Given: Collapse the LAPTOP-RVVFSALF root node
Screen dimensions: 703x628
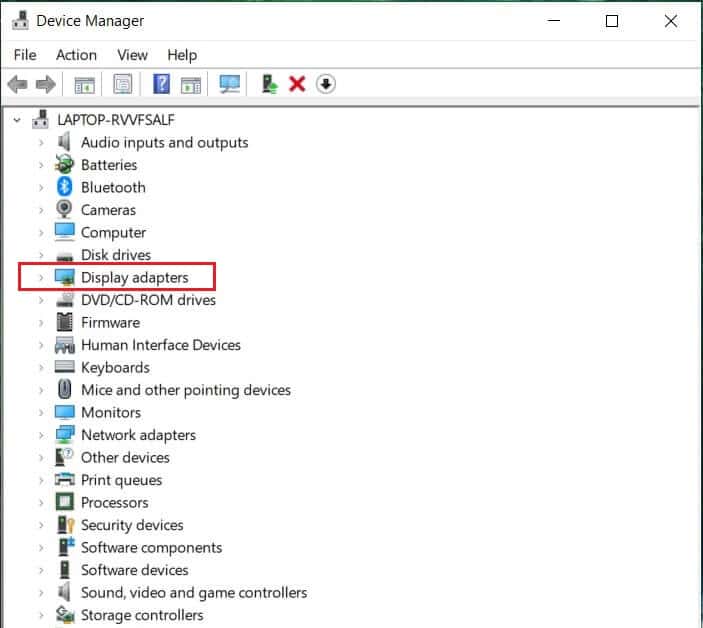Looking at the screenshot, I should pos(17,120).
